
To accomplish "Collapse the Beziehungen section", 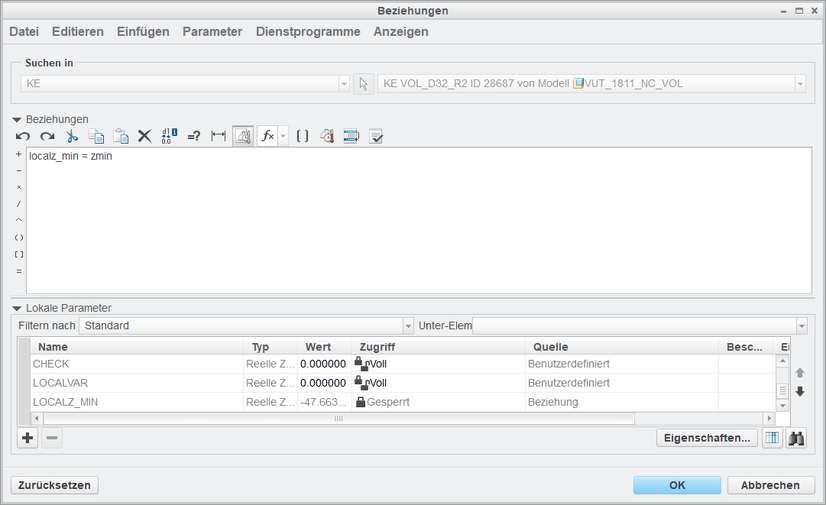I will point(17,120).
